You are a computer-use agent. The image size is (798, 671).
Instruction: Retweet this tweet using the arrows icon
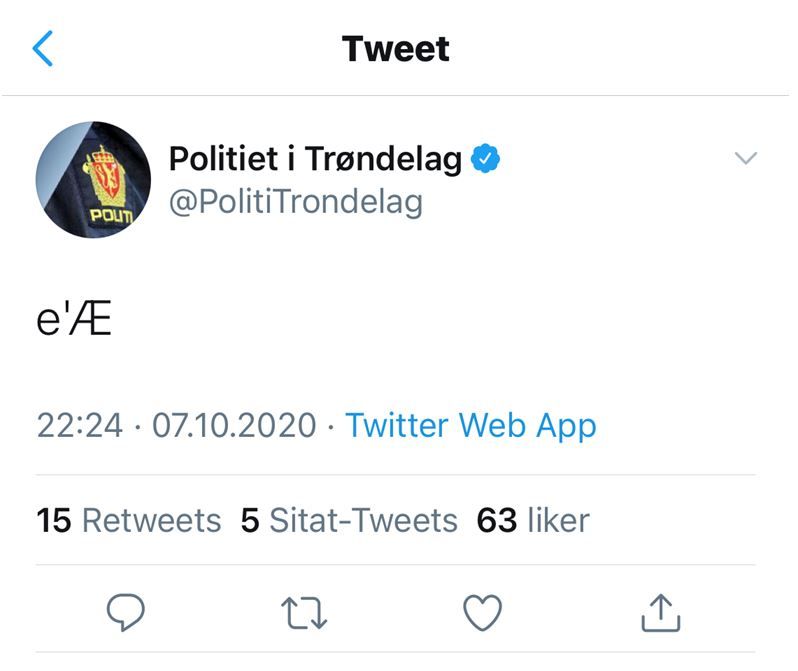click(304, 612)
